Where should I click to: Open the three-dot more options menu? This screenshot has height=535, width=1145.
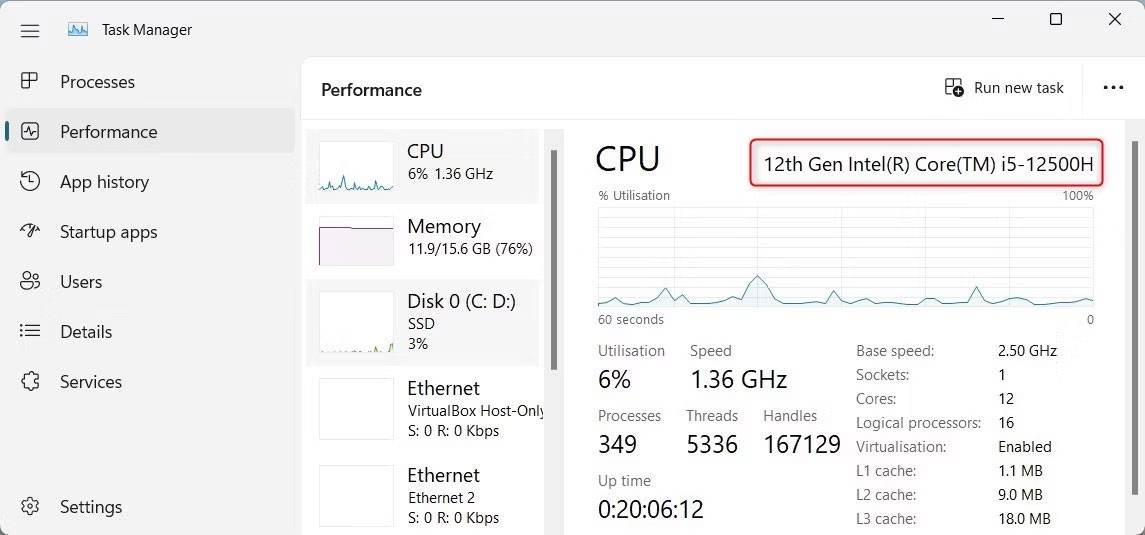click(1113, 88)
